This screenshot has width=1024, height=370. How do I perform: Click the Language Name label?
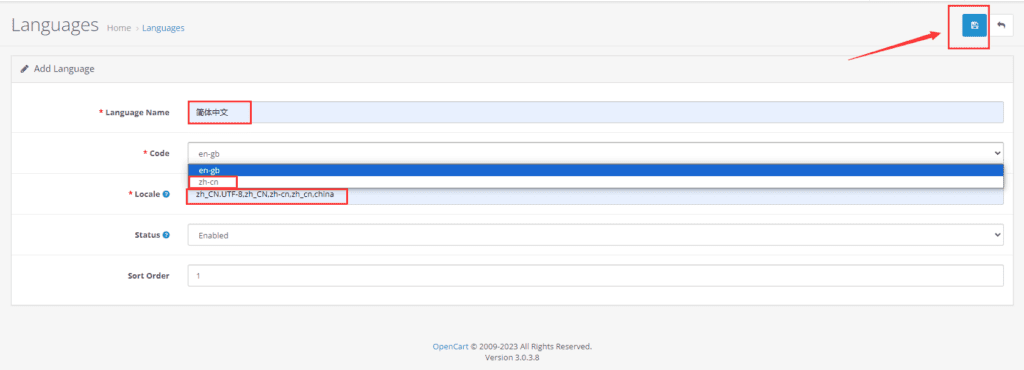pyautogui.click(x=137, y=112)
